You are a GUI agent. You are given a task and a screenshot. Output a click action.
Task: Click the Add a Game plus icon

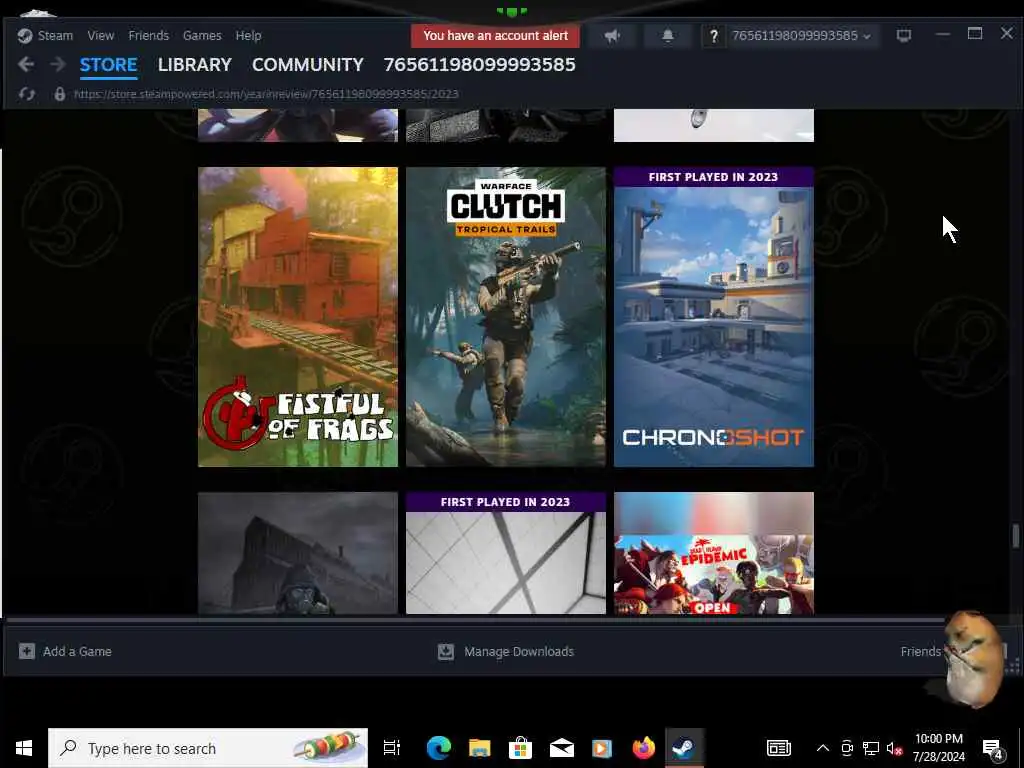[27, 651]
